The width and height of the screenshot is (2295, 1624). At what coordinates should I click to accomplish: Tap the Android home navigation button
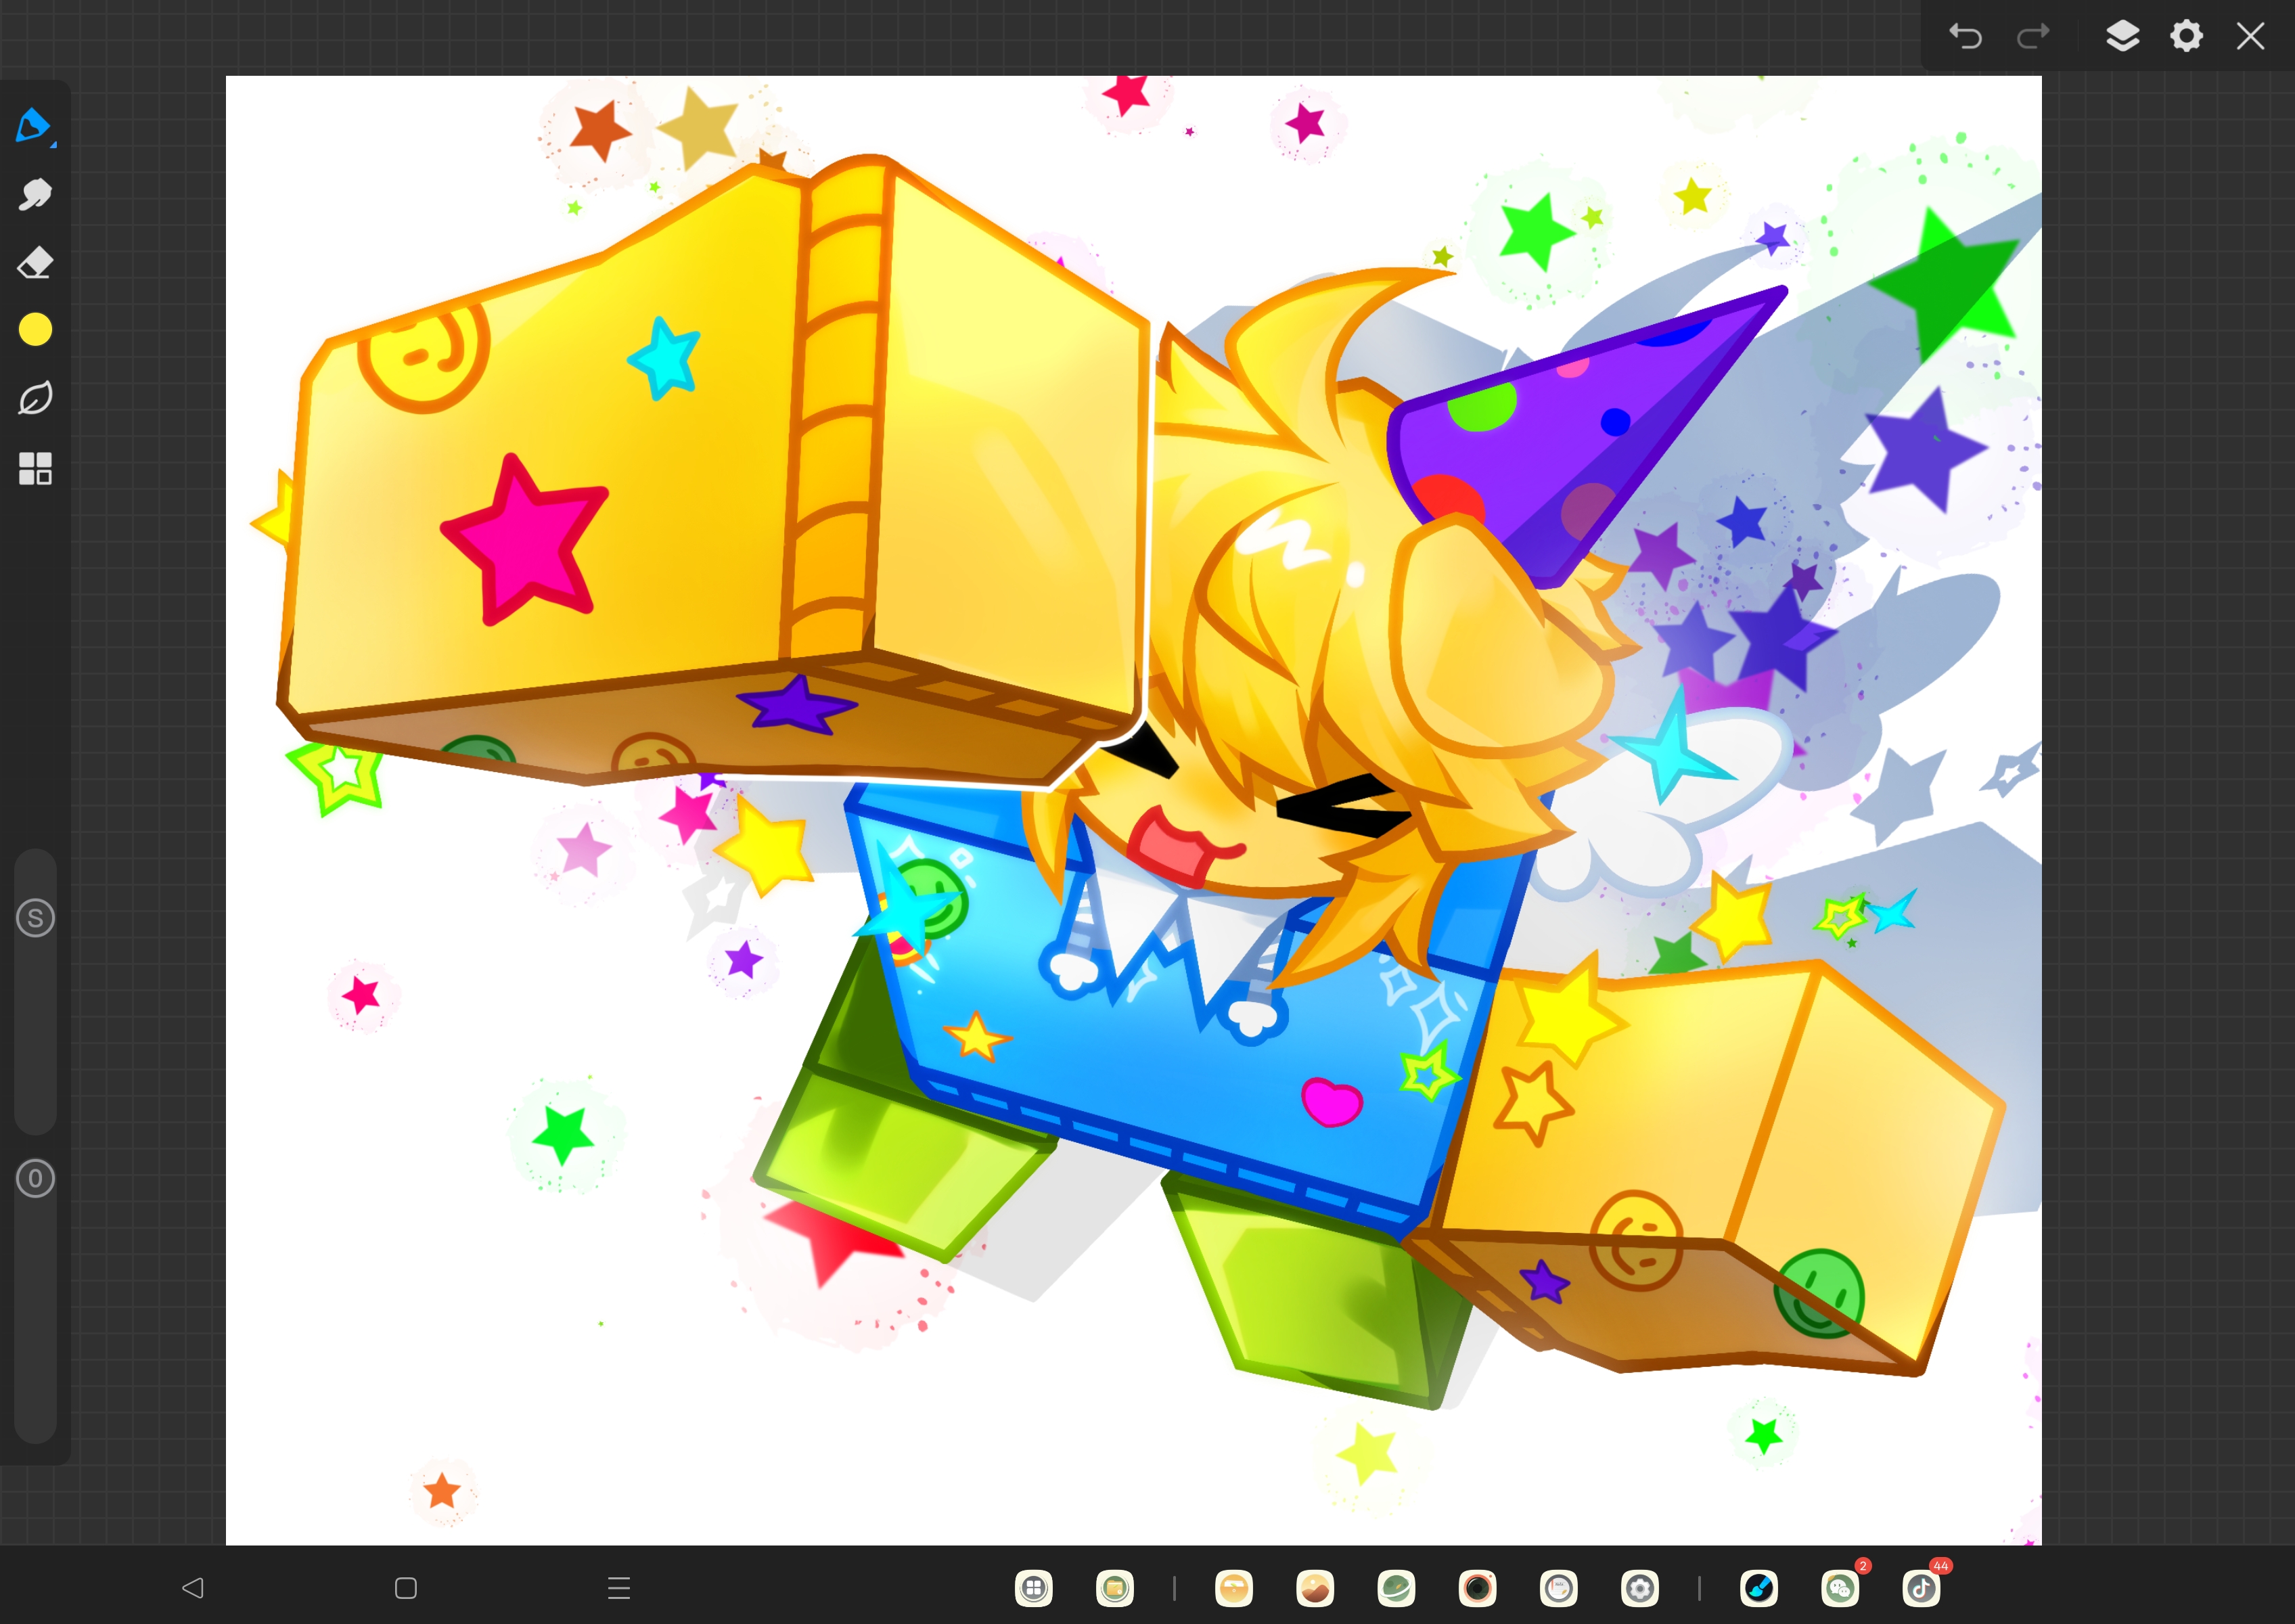tap(406, 1587)
